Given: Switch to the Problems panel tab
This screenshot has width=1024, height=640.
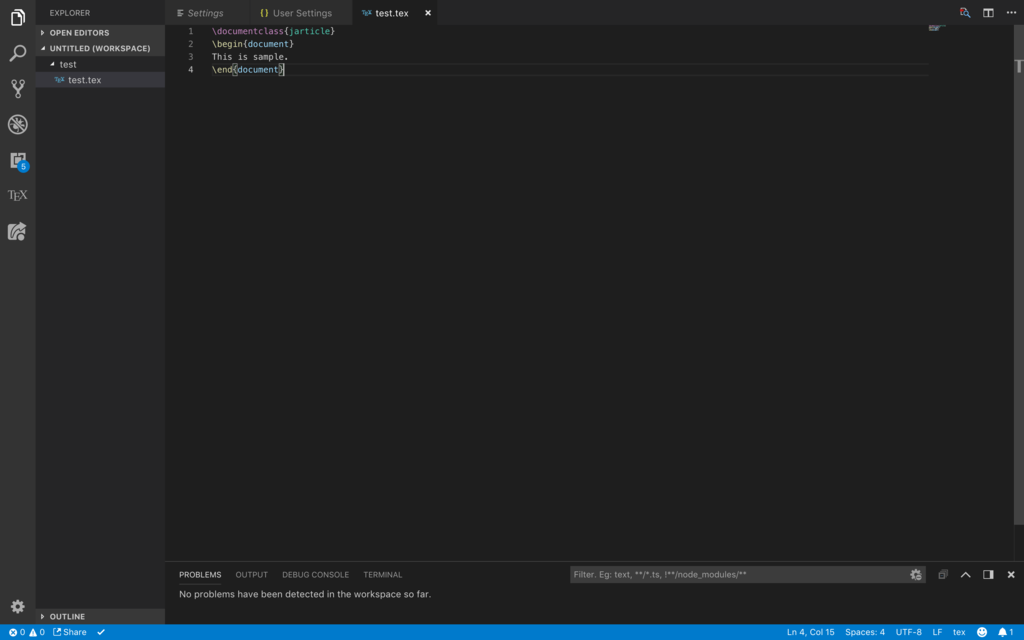Looking at the screenshot, I should click(x=200, y=575).
